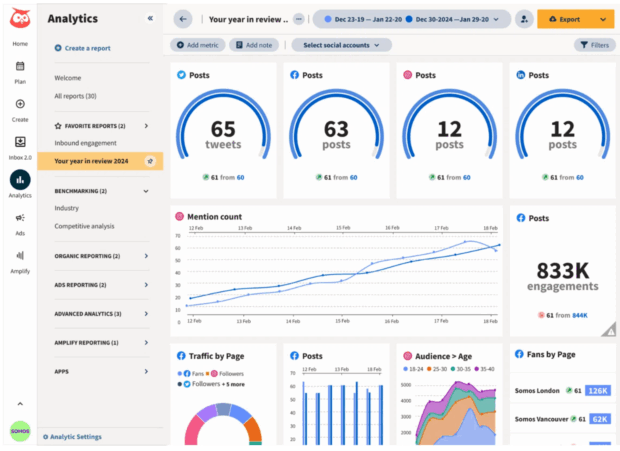Open Competitive analysis report
Screen dimensions: 620x451
point(84,226)
